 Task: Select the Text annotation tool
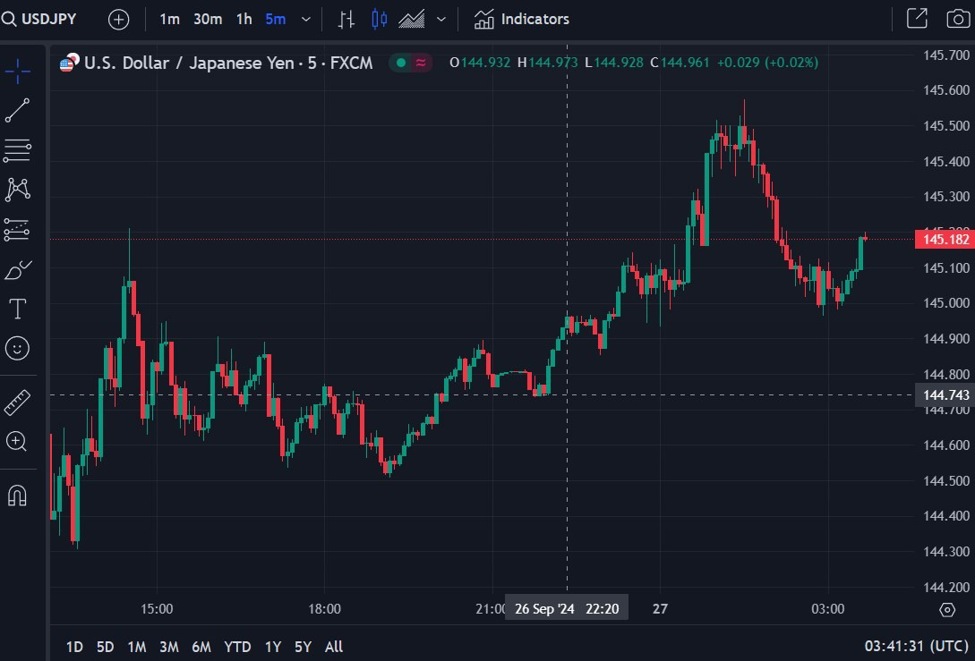(17, 309)
